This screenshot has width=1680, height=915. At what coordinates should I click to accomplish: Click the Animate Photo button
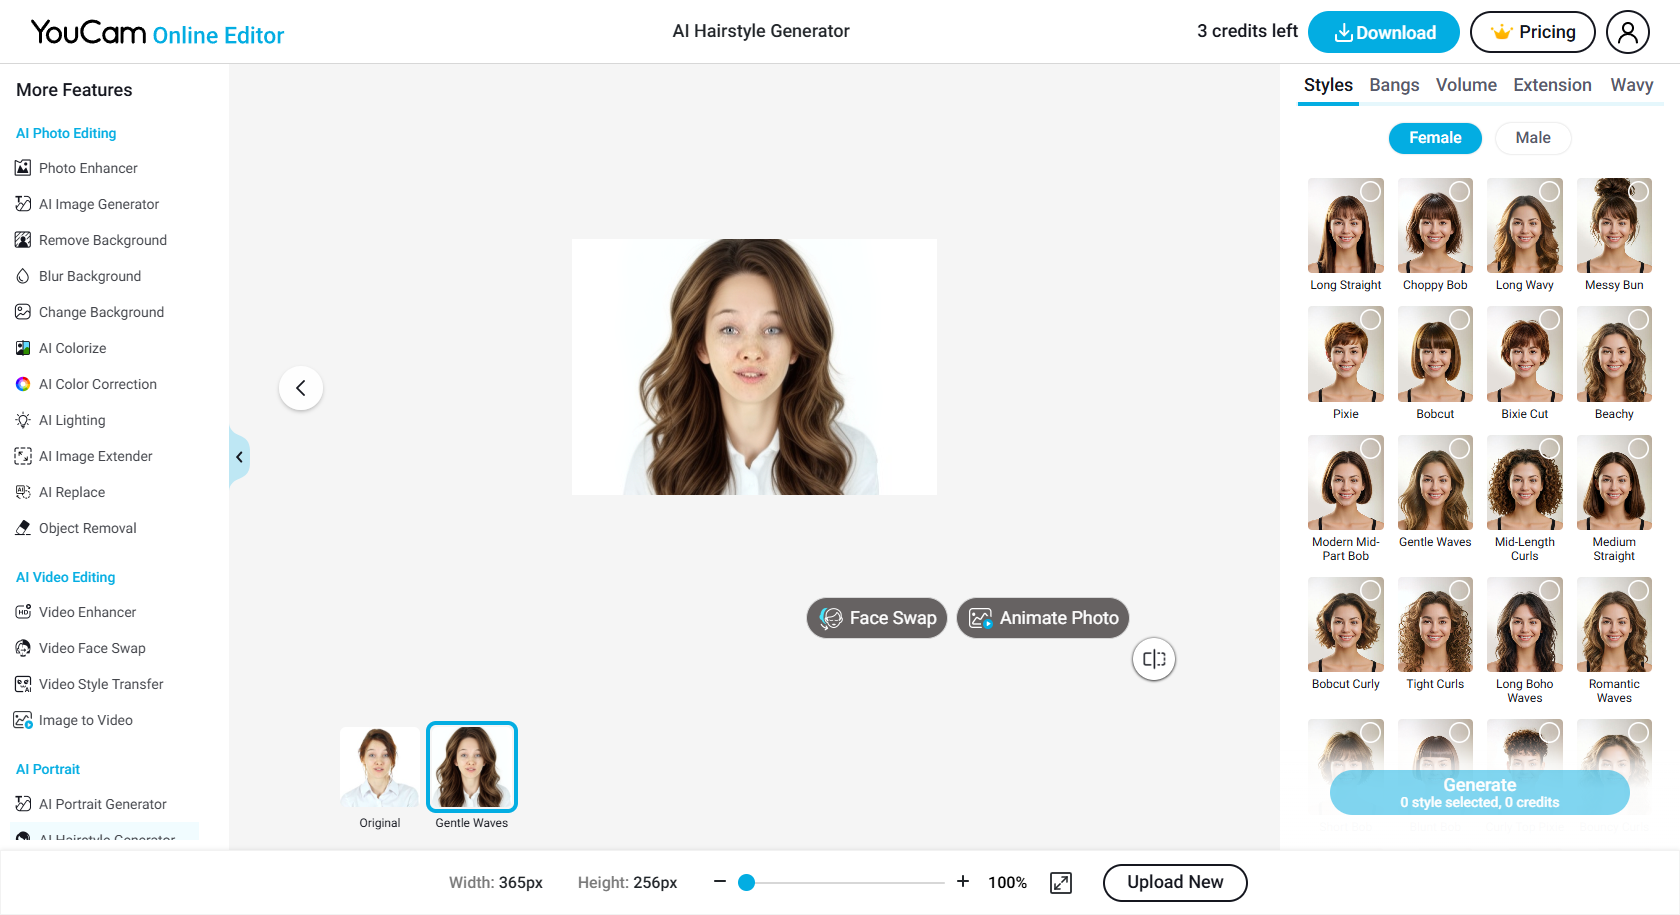[x=1043, y=618]
